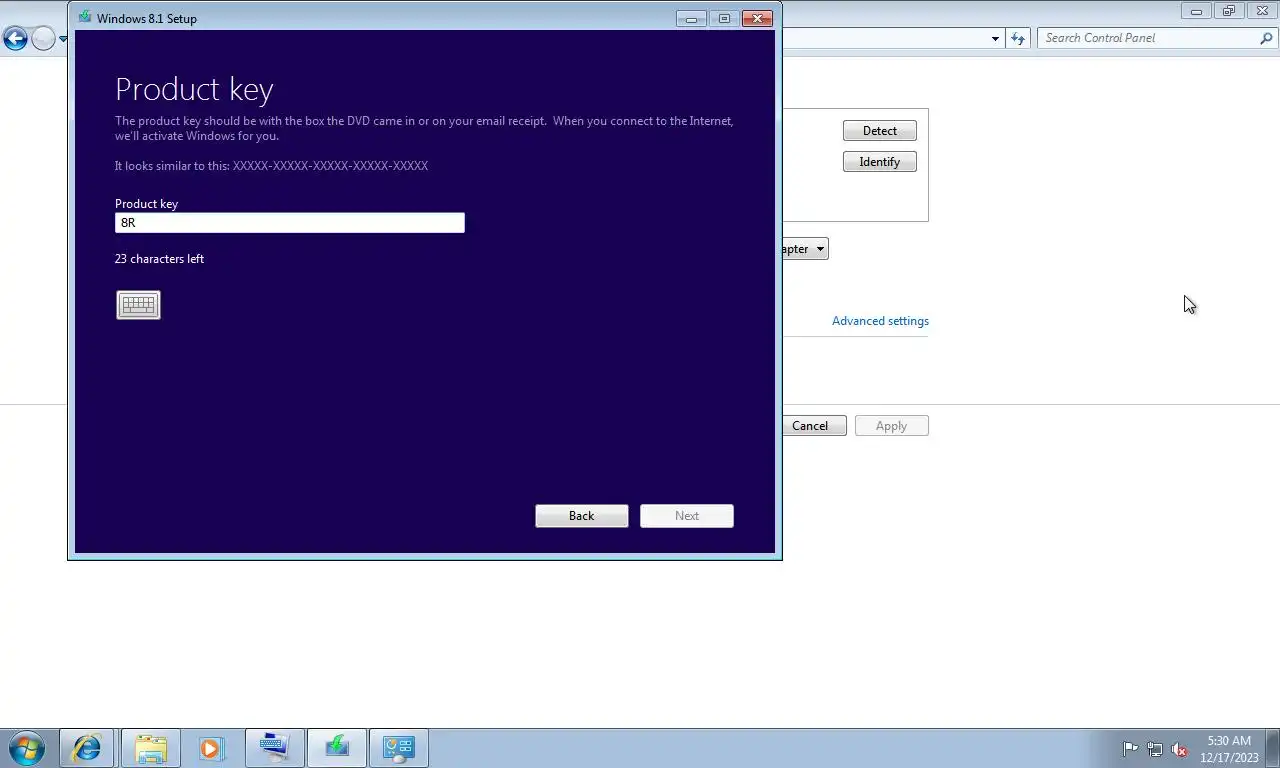
Task: Switch to Windows Setup taskbar item
Action: point(337,748)
